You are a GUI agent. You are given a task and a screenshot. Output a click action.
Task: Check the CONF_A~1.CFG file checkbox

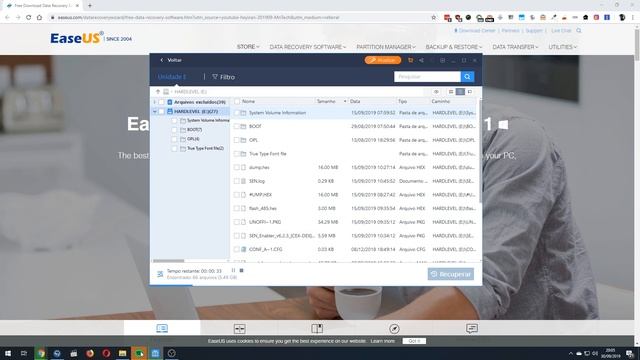(x=237, y=249)
